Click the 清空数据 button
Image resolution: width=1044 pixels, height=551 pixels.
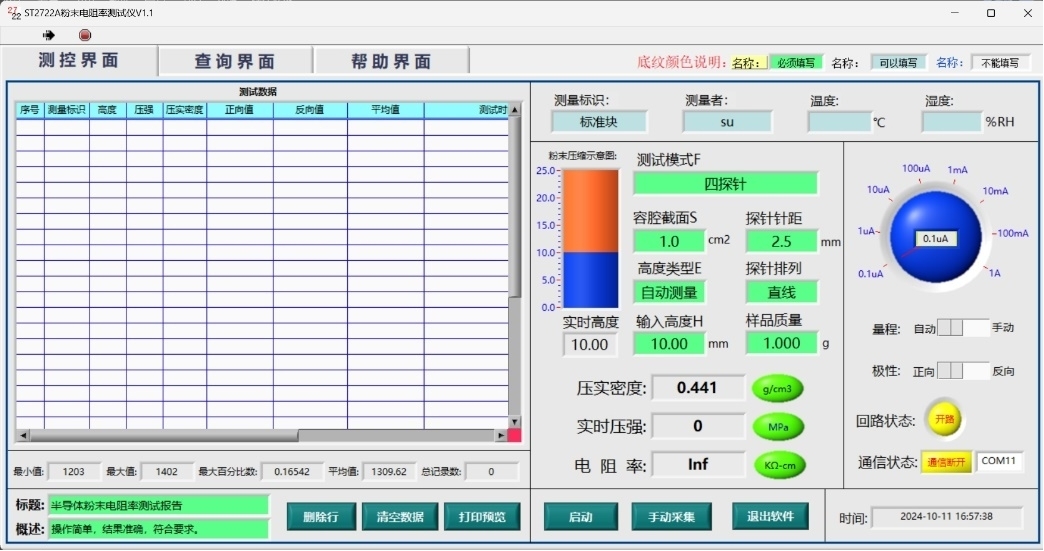tap(399, 517)
